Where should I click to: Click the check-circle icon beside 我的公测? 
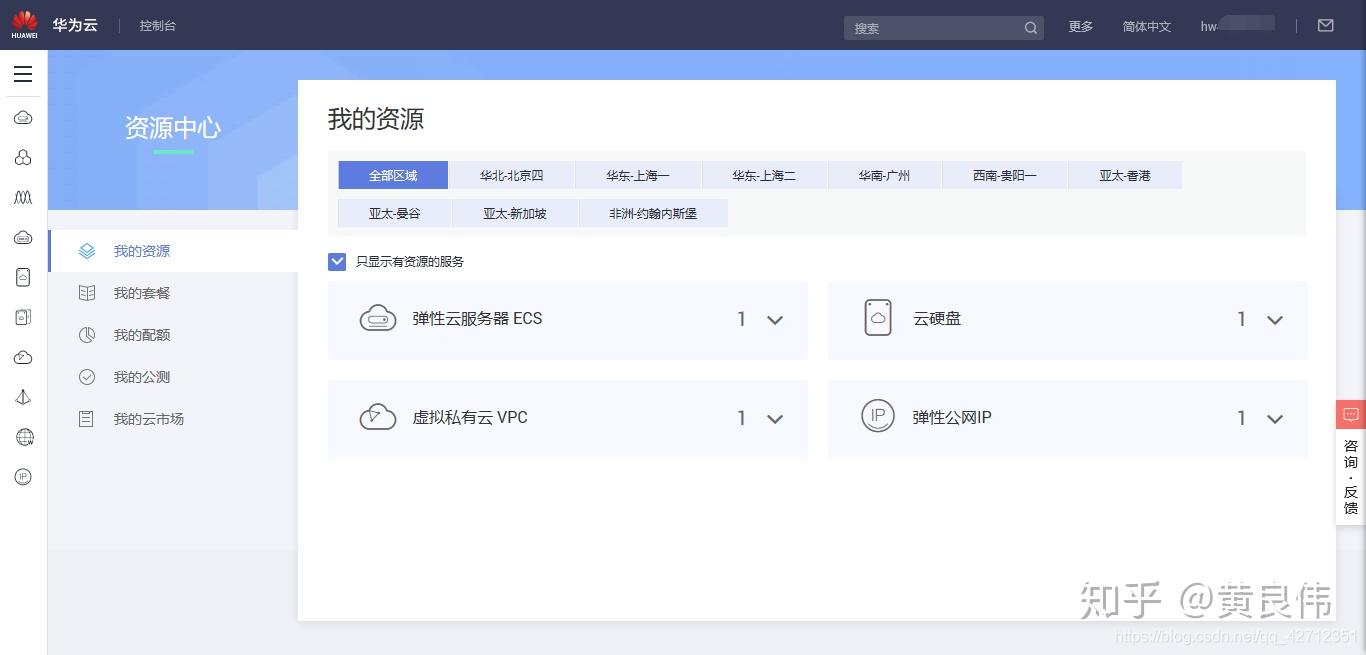tap(87, 377)
